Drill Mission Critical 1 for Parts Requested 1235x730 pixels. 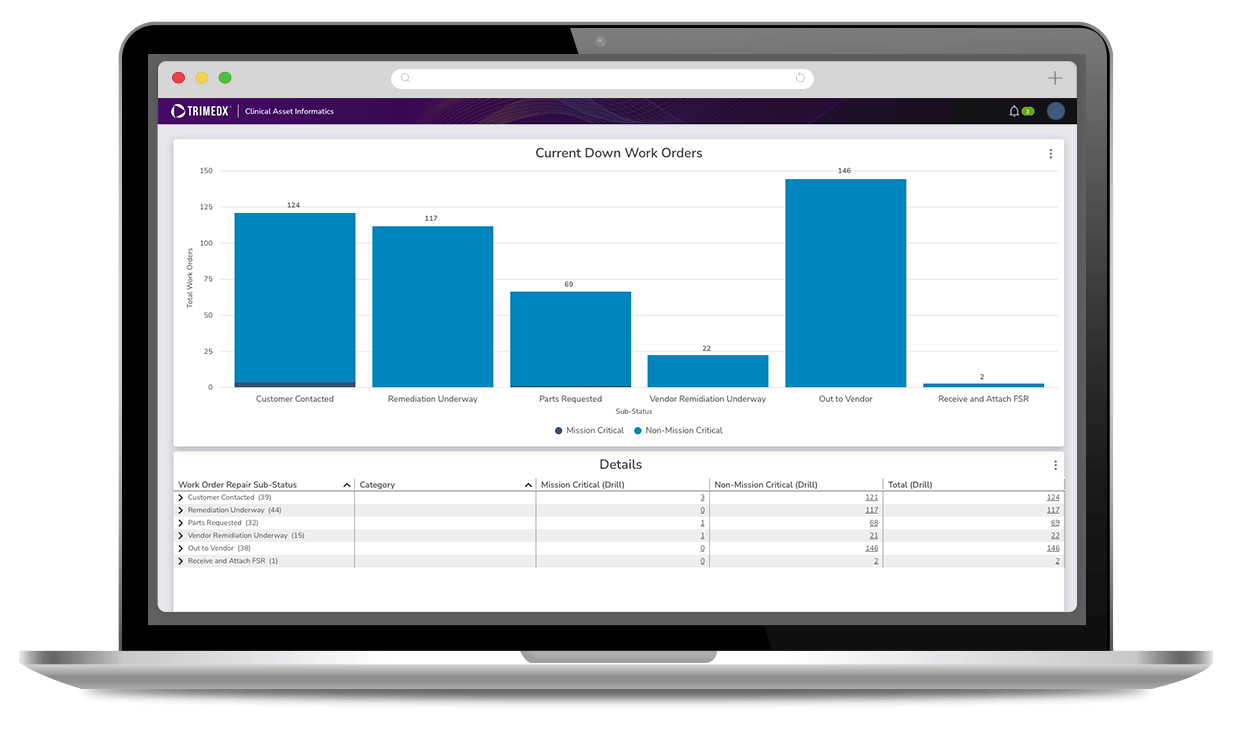pos(702,523)
